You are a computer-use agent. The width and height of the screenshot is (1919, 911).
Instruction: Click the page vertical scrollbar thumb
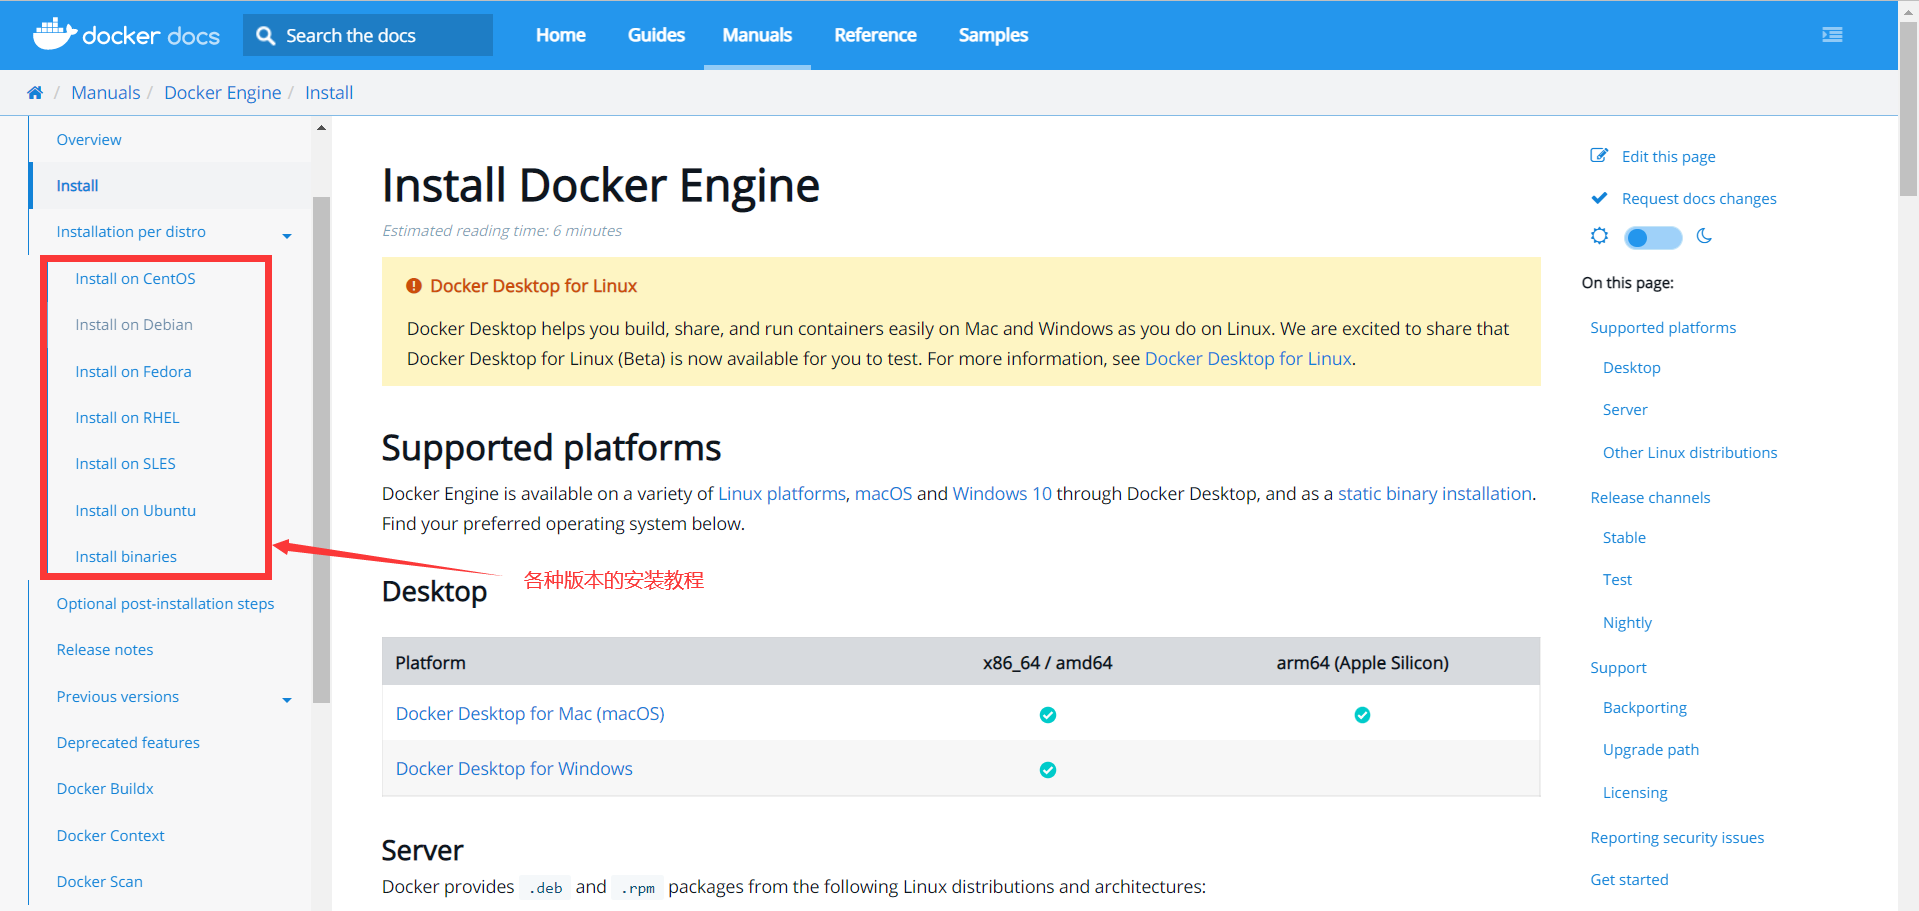(1908, 108)
